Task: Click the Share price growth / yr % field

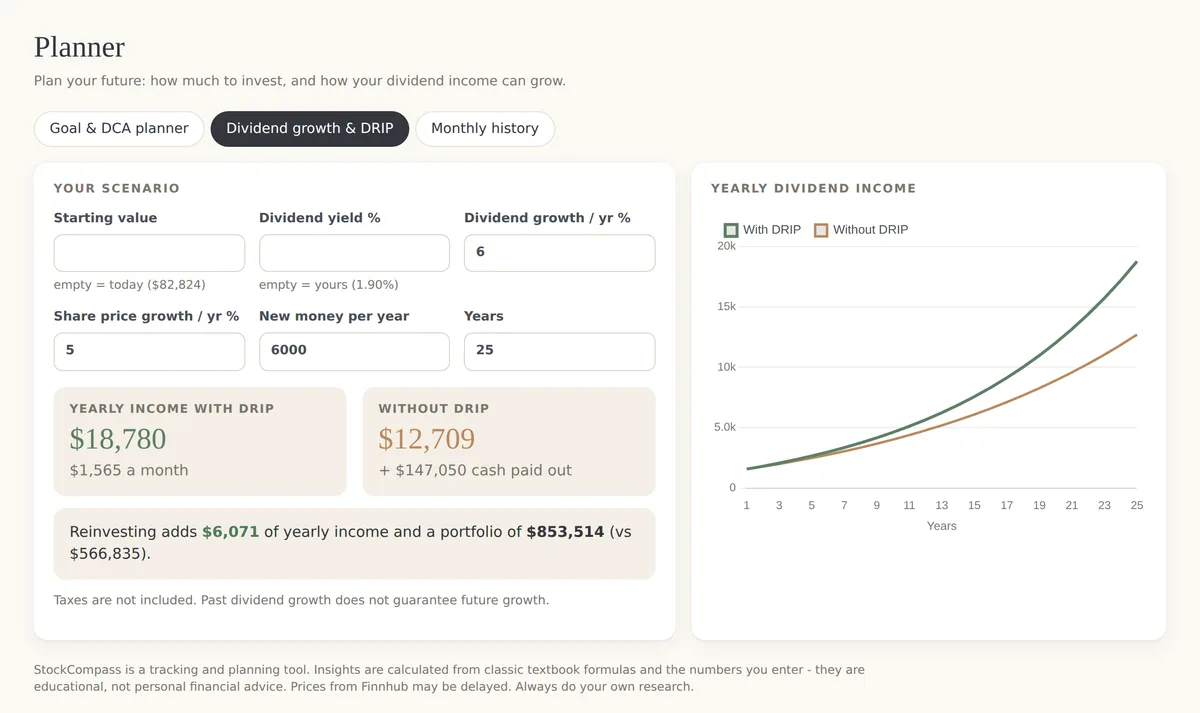Action: (x=149, y=351)
